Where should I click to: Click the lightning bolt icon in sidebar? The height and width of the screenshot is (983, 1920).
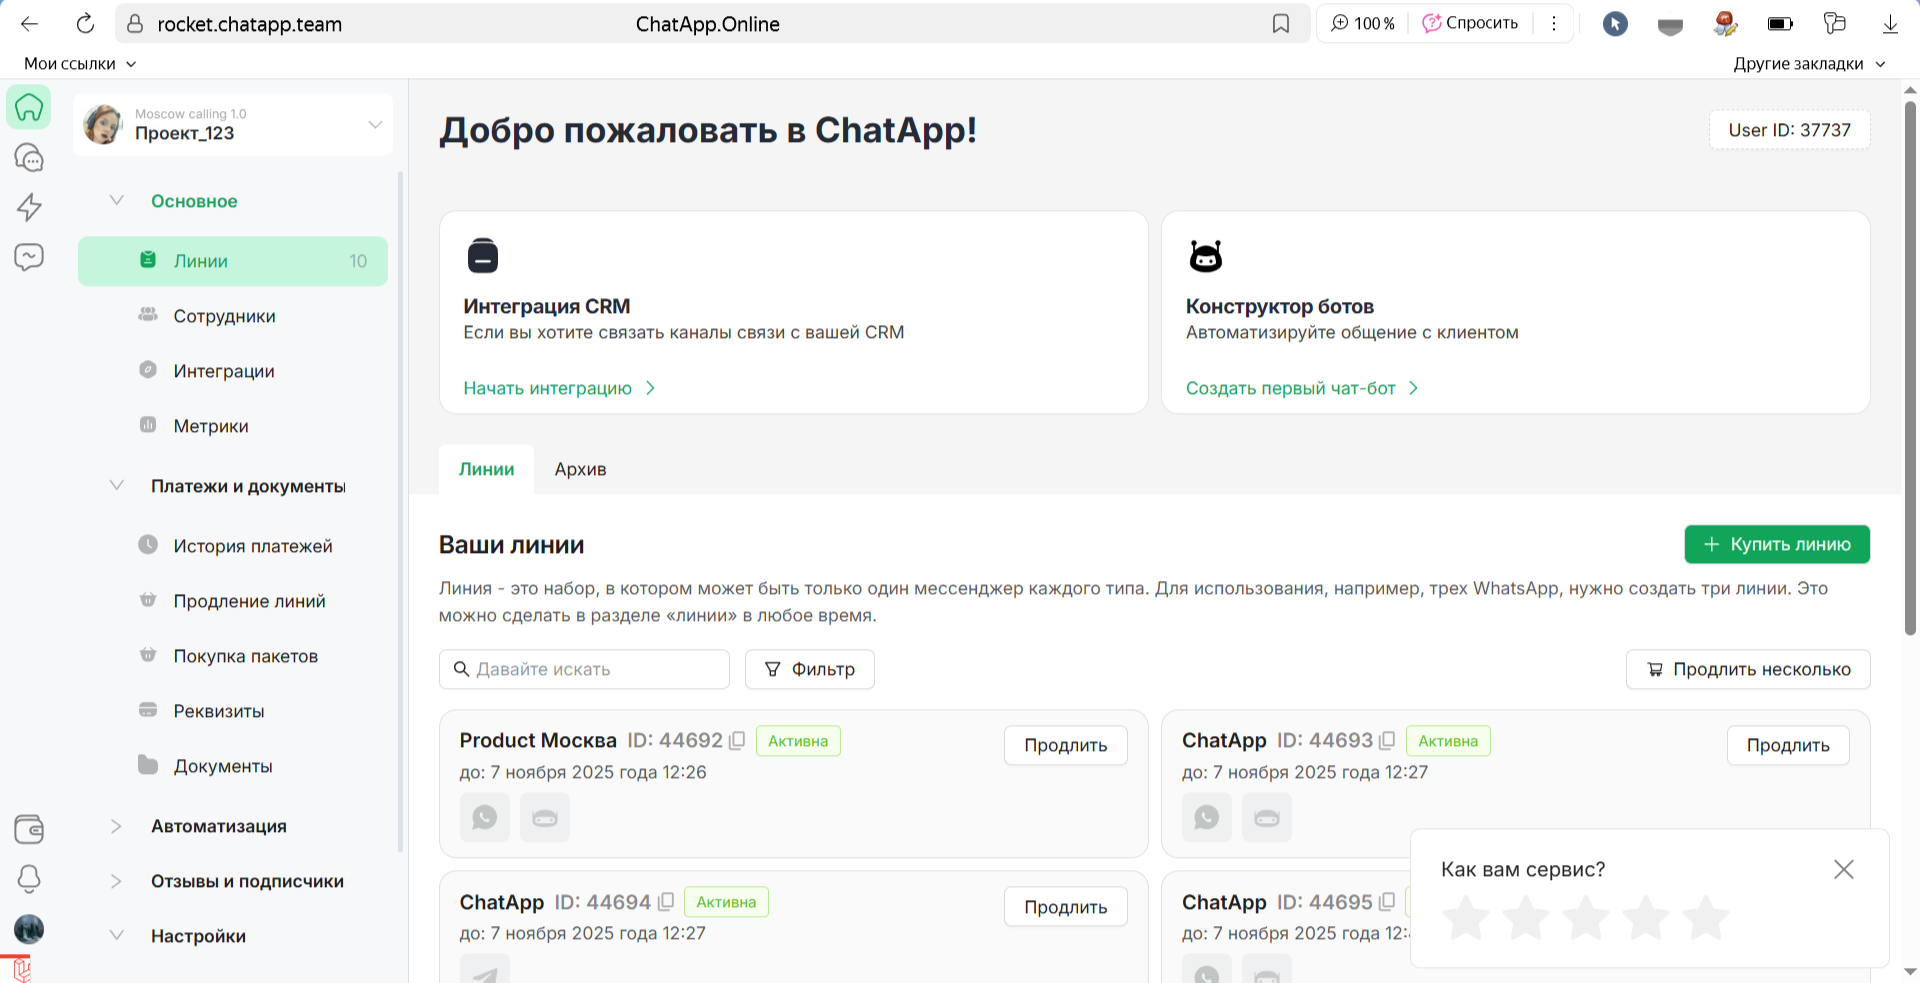(29, 207)
